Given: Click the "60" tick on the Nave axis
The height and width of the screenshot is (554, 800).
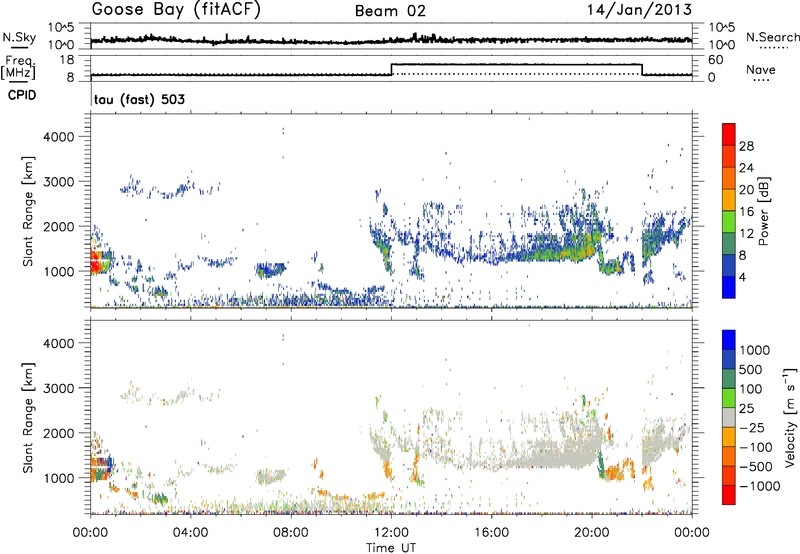Looking at the screenshot, I should click(716, 60).
